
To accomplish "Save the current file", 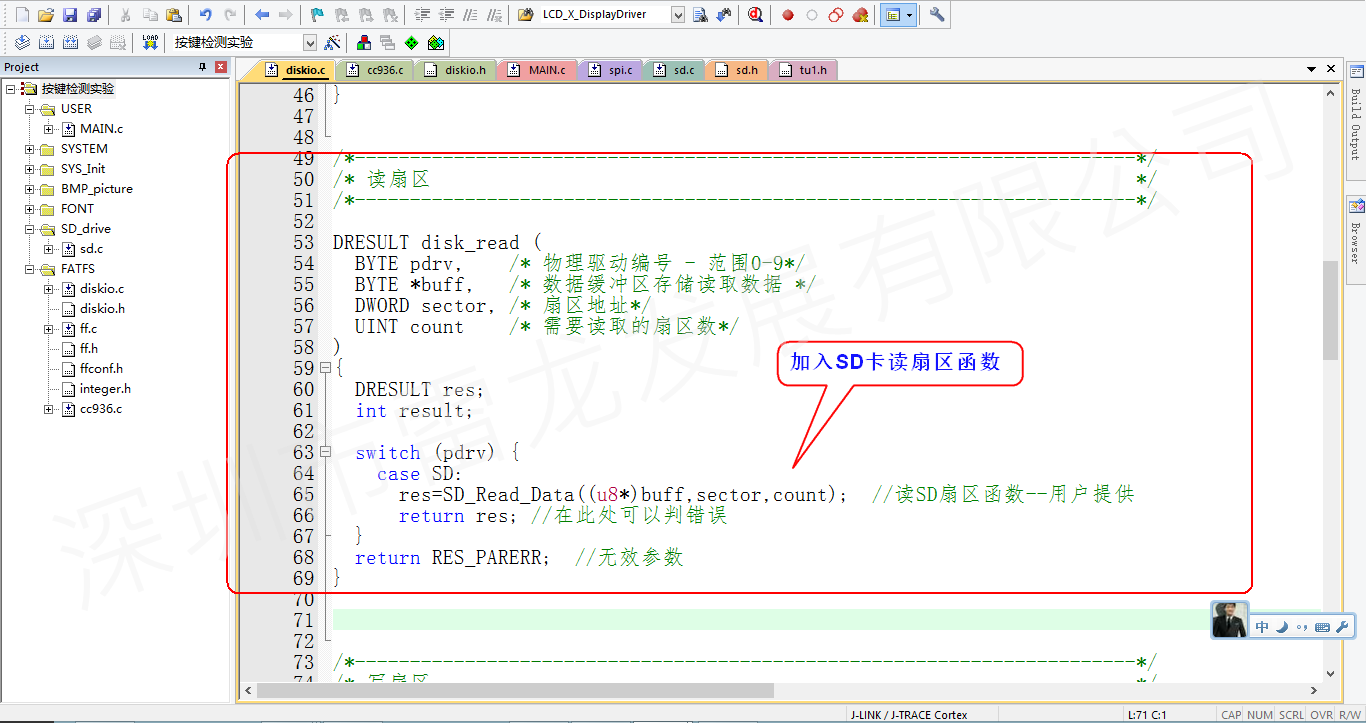I will click(70, 15).
